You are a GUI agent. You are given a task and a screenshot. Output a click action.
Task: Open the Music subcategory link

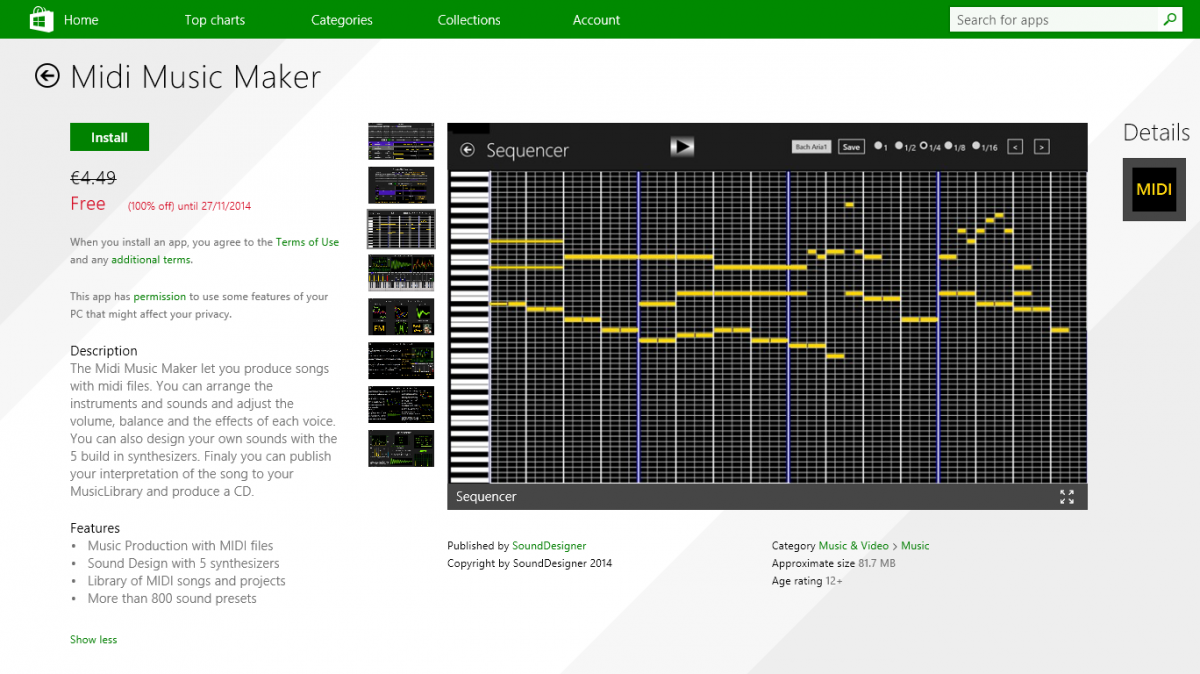(915, 546)
